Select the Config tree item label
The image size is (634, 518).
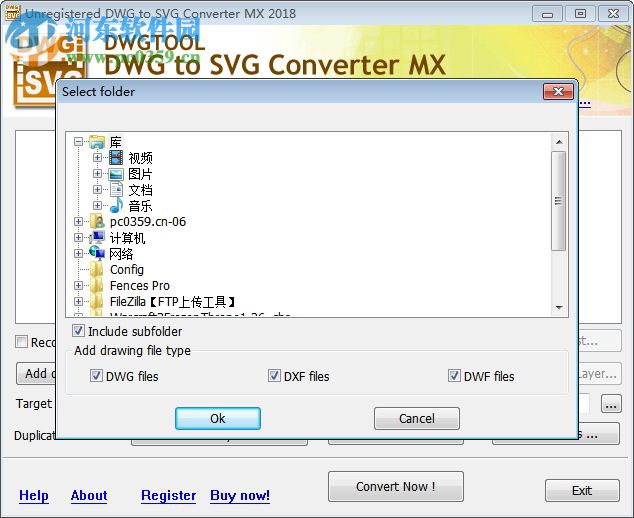click(127, 270)
